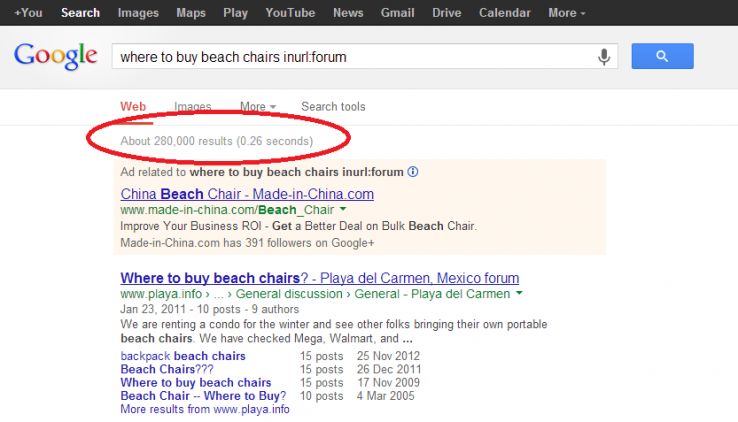
Task: Click the blue magnifier search button
Action: (x=662, y=57)
